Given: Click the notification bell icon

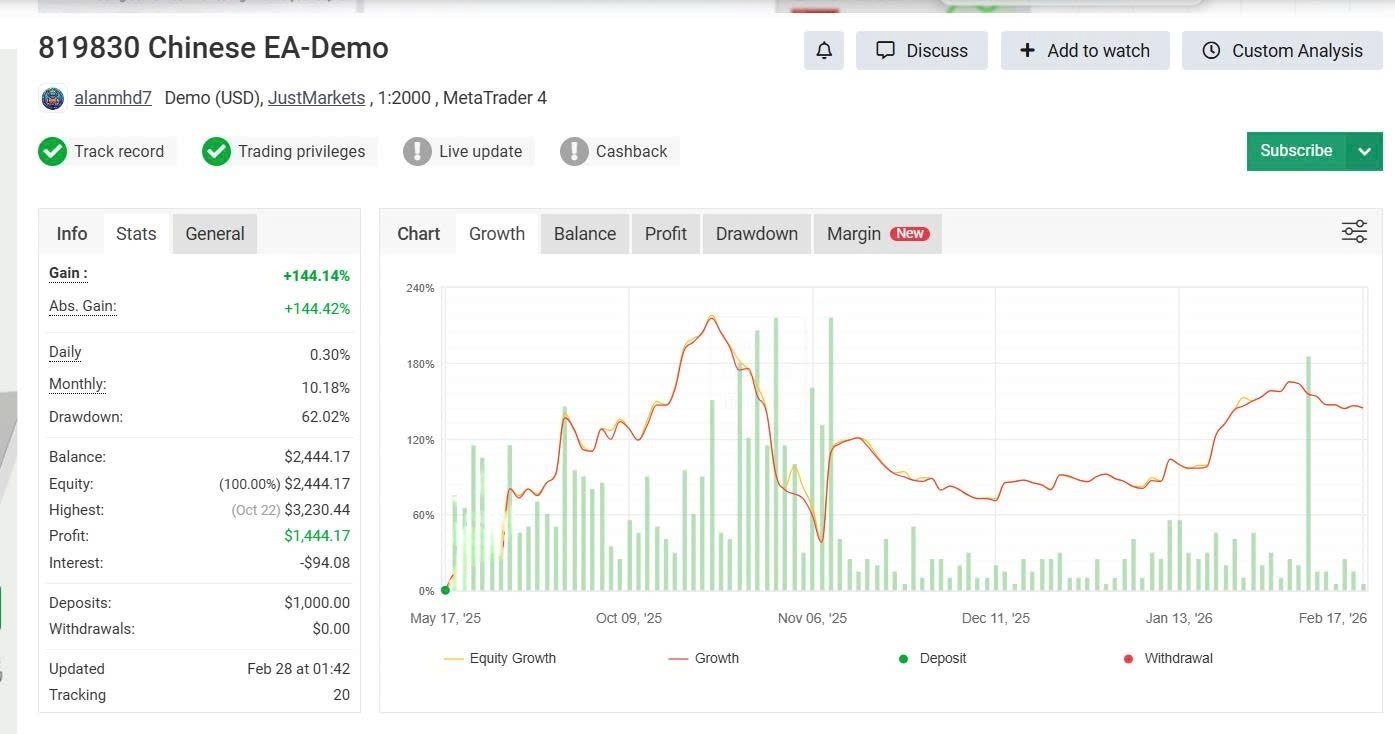Looking at the screenshot, I should 823,51.
